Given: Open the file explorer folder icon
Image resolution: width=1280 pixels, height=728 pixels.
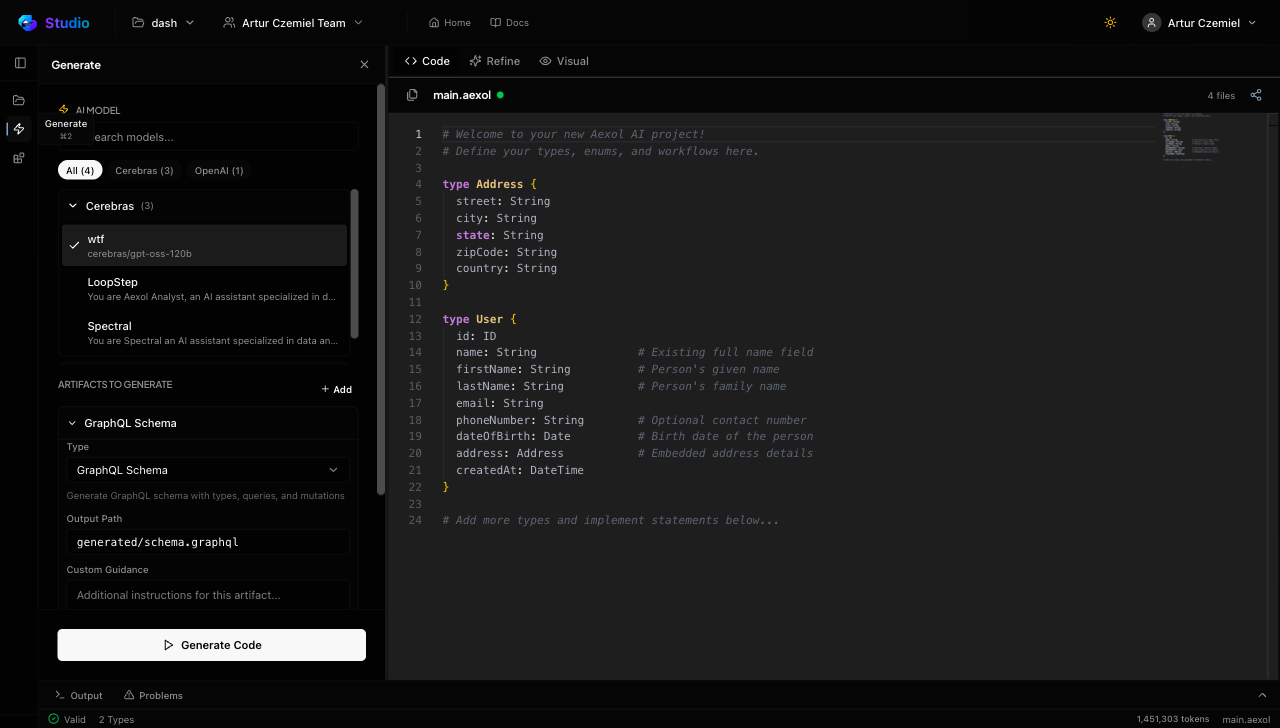Looking at the screenshot, I should [x=19, y=100].
